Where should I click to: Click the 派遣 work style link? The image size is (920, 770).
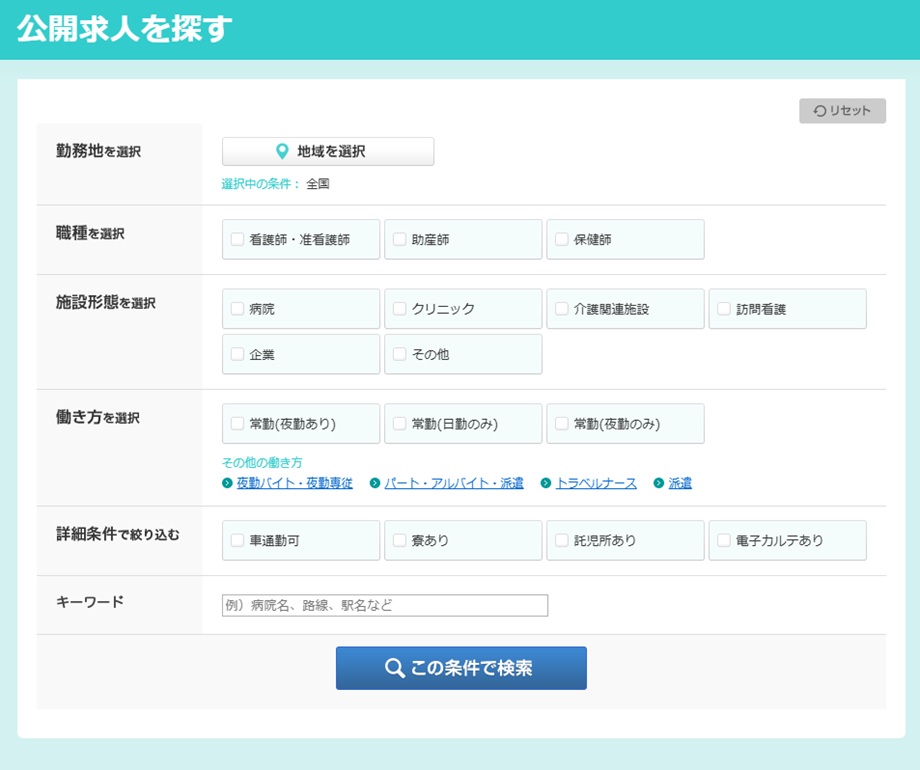point(680,483)
